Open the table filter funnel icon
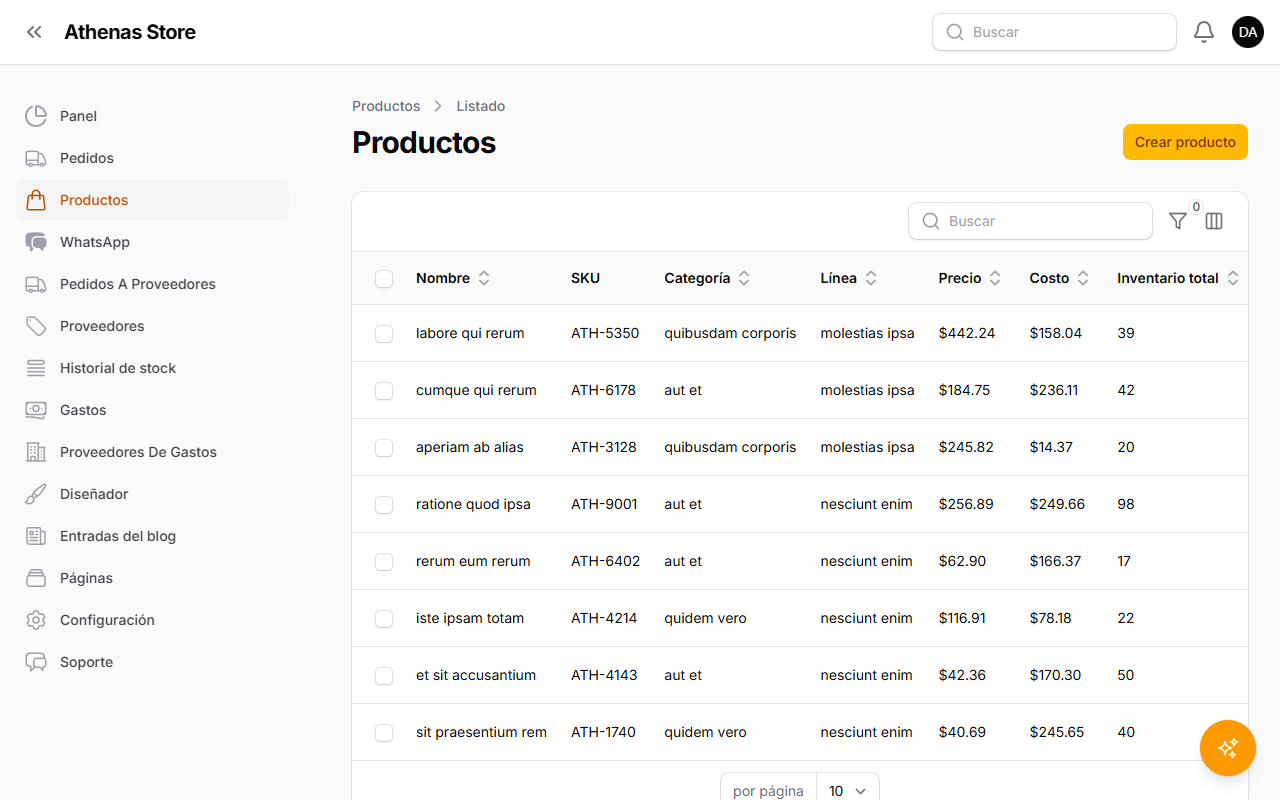1280x800 pixels. (x=1178, y=221)
